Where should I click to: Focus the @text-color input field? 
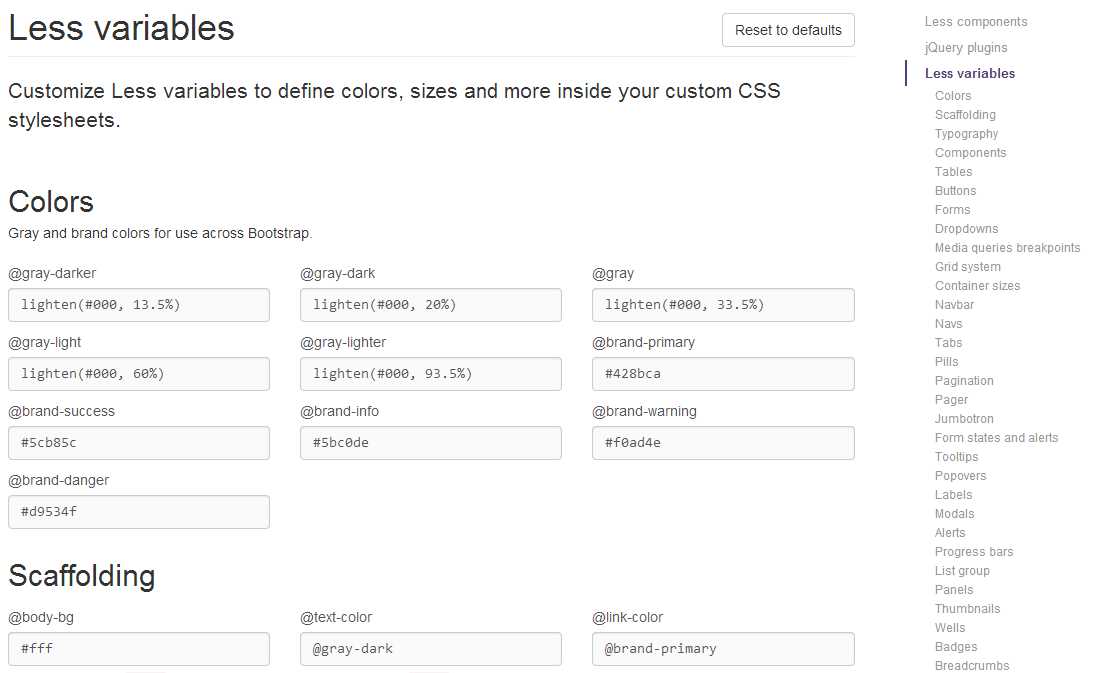[430, 648]
